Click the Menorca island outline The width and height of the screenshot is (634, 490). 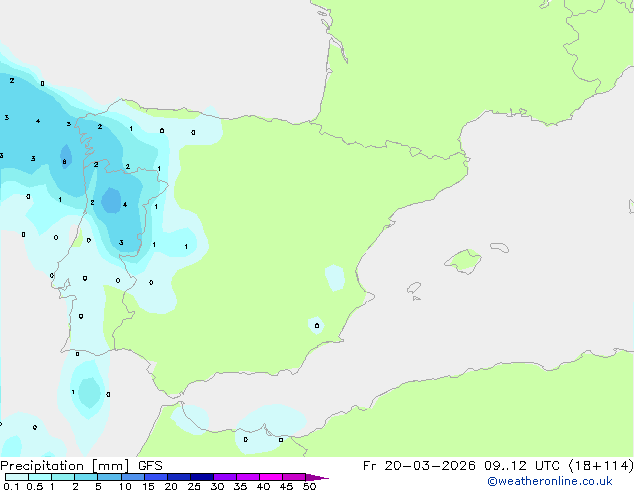click(x=499, y=247)
